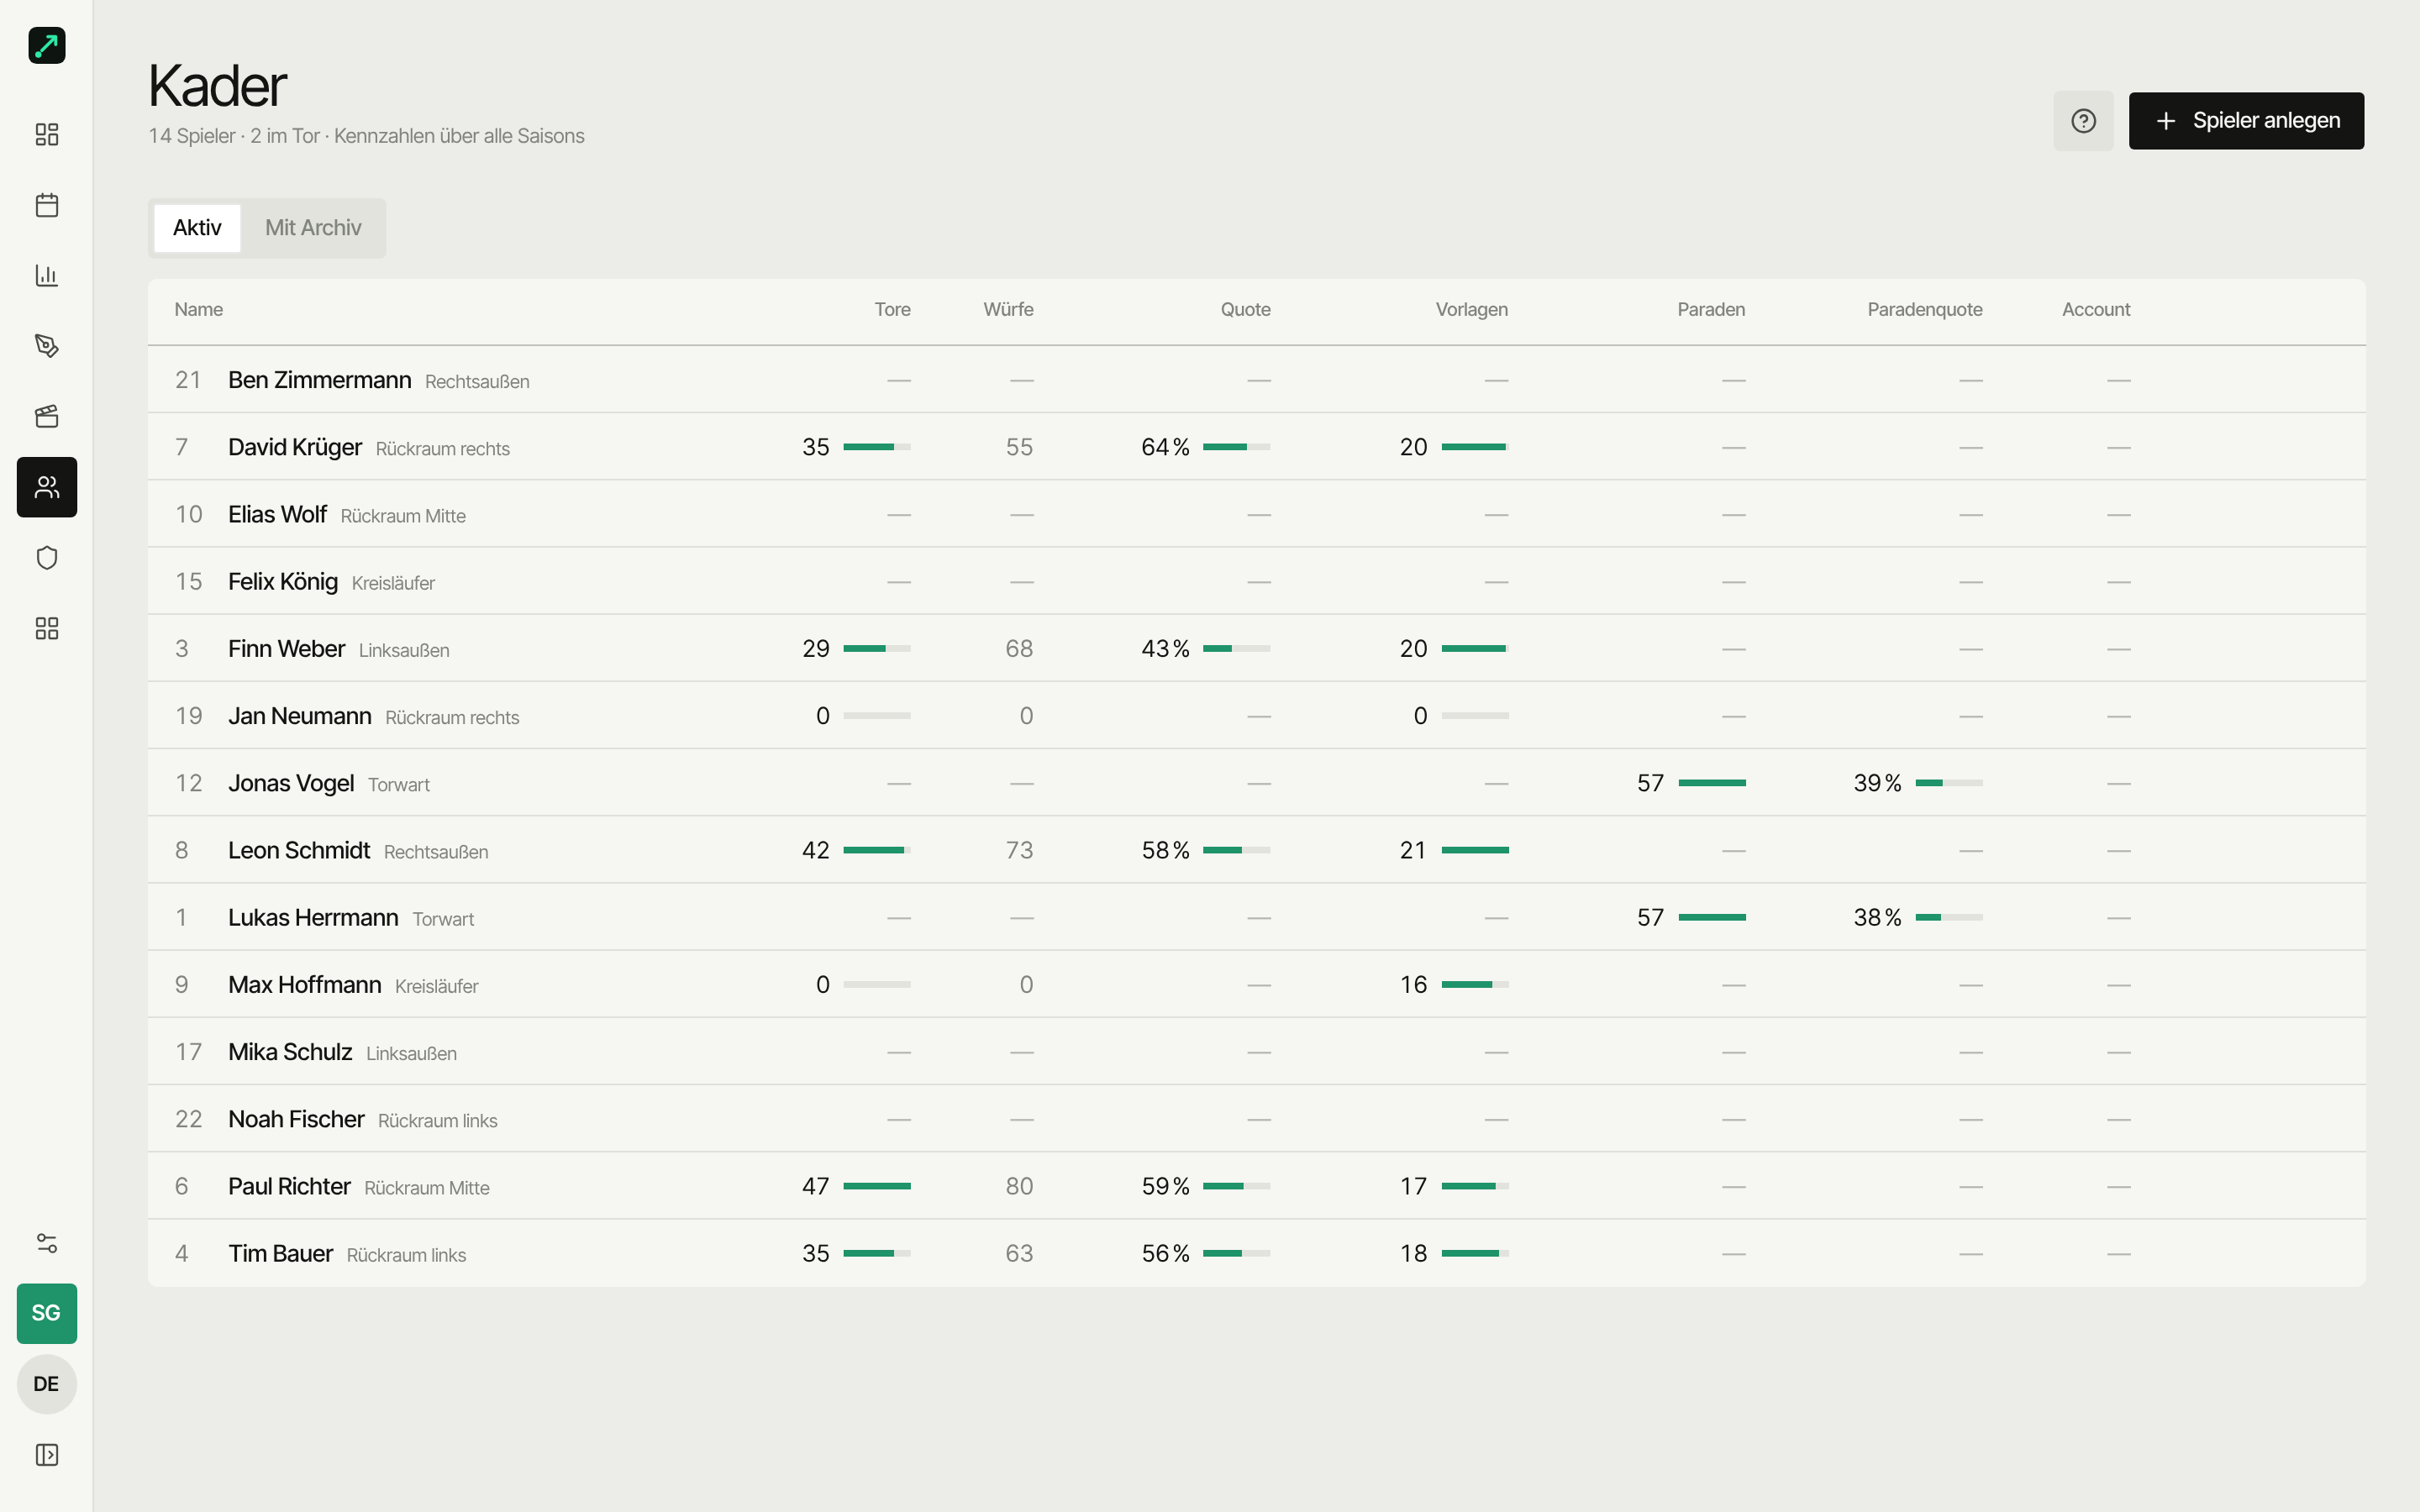2420x1512 pixels.
Task: Sort by the Tore column header
Action: pos(892,310)
